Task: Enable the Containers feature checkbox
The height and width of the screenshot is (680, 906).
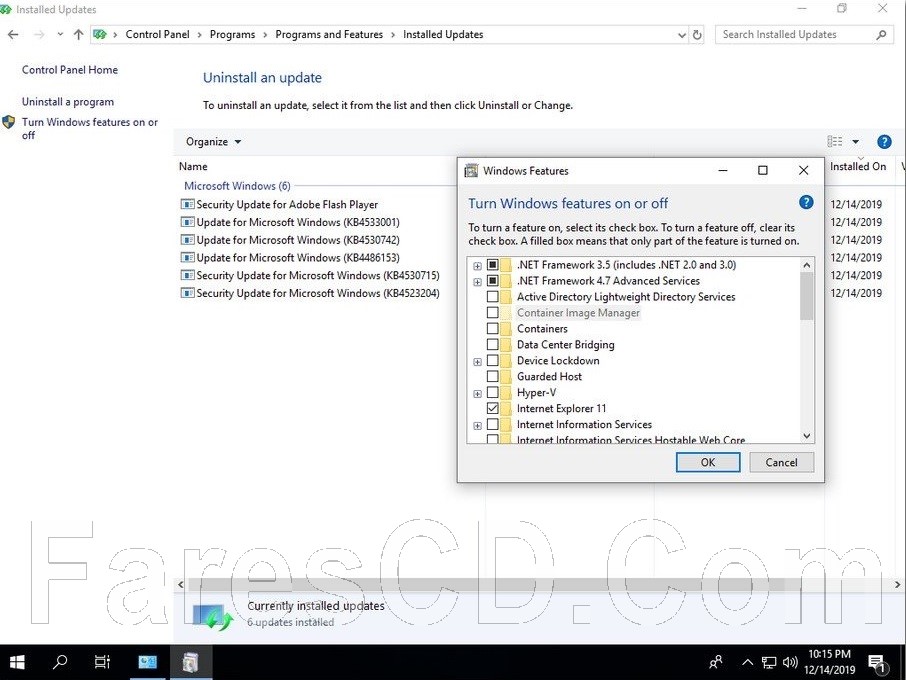Action: [x=492, y=329]
